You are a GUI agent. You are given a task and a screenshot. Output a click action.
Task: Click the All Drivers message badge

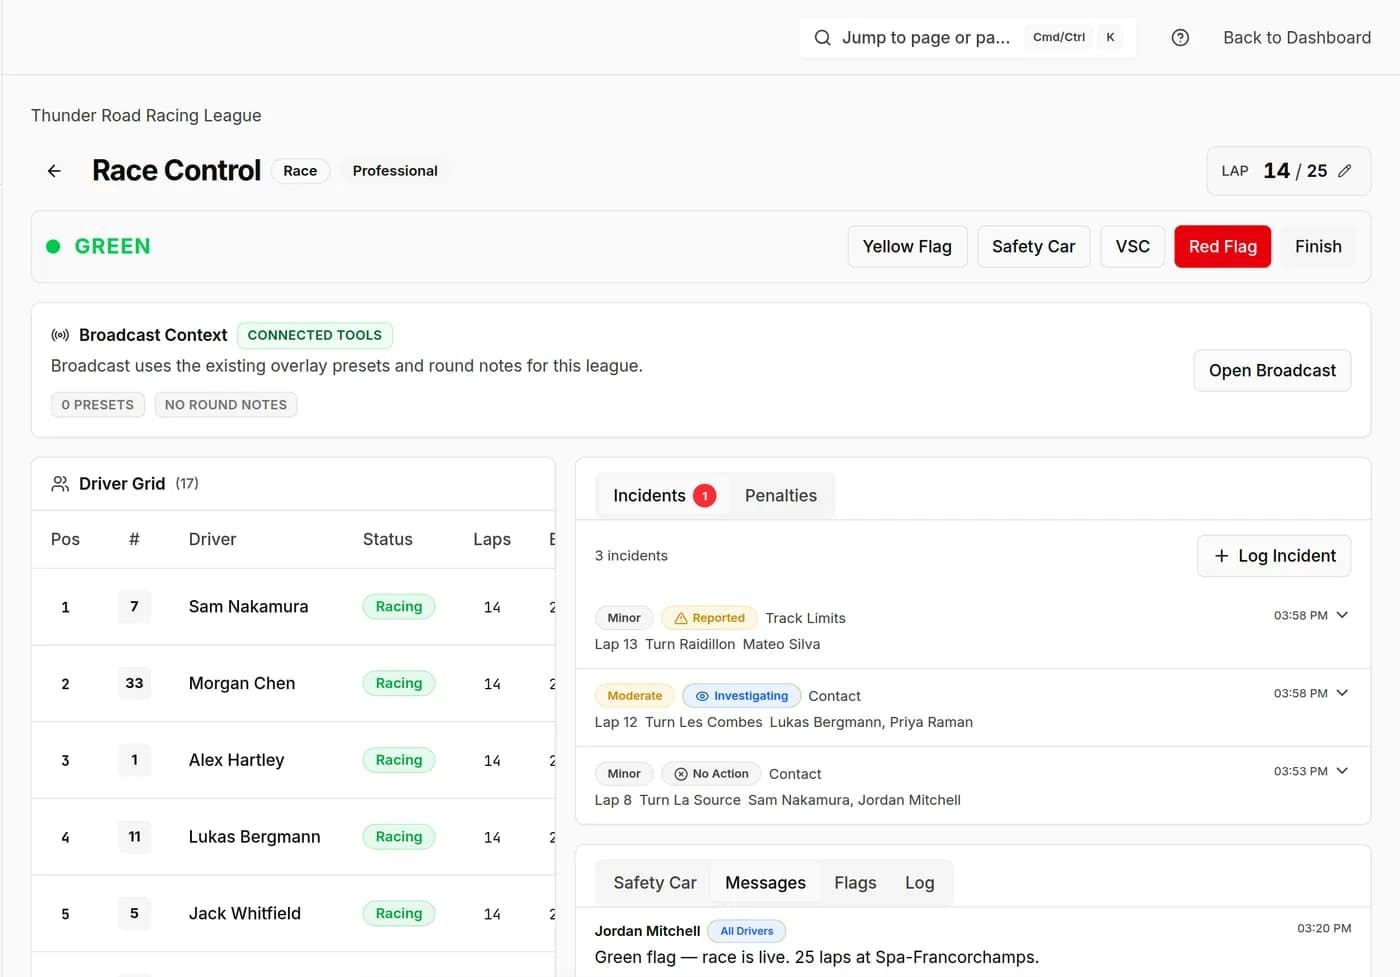[x=747, y=931]
